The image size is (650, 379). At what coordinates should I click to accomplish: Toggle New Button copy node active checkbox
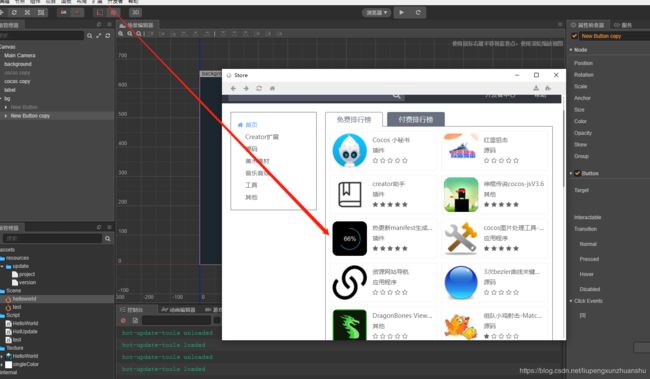pos(575,36)
